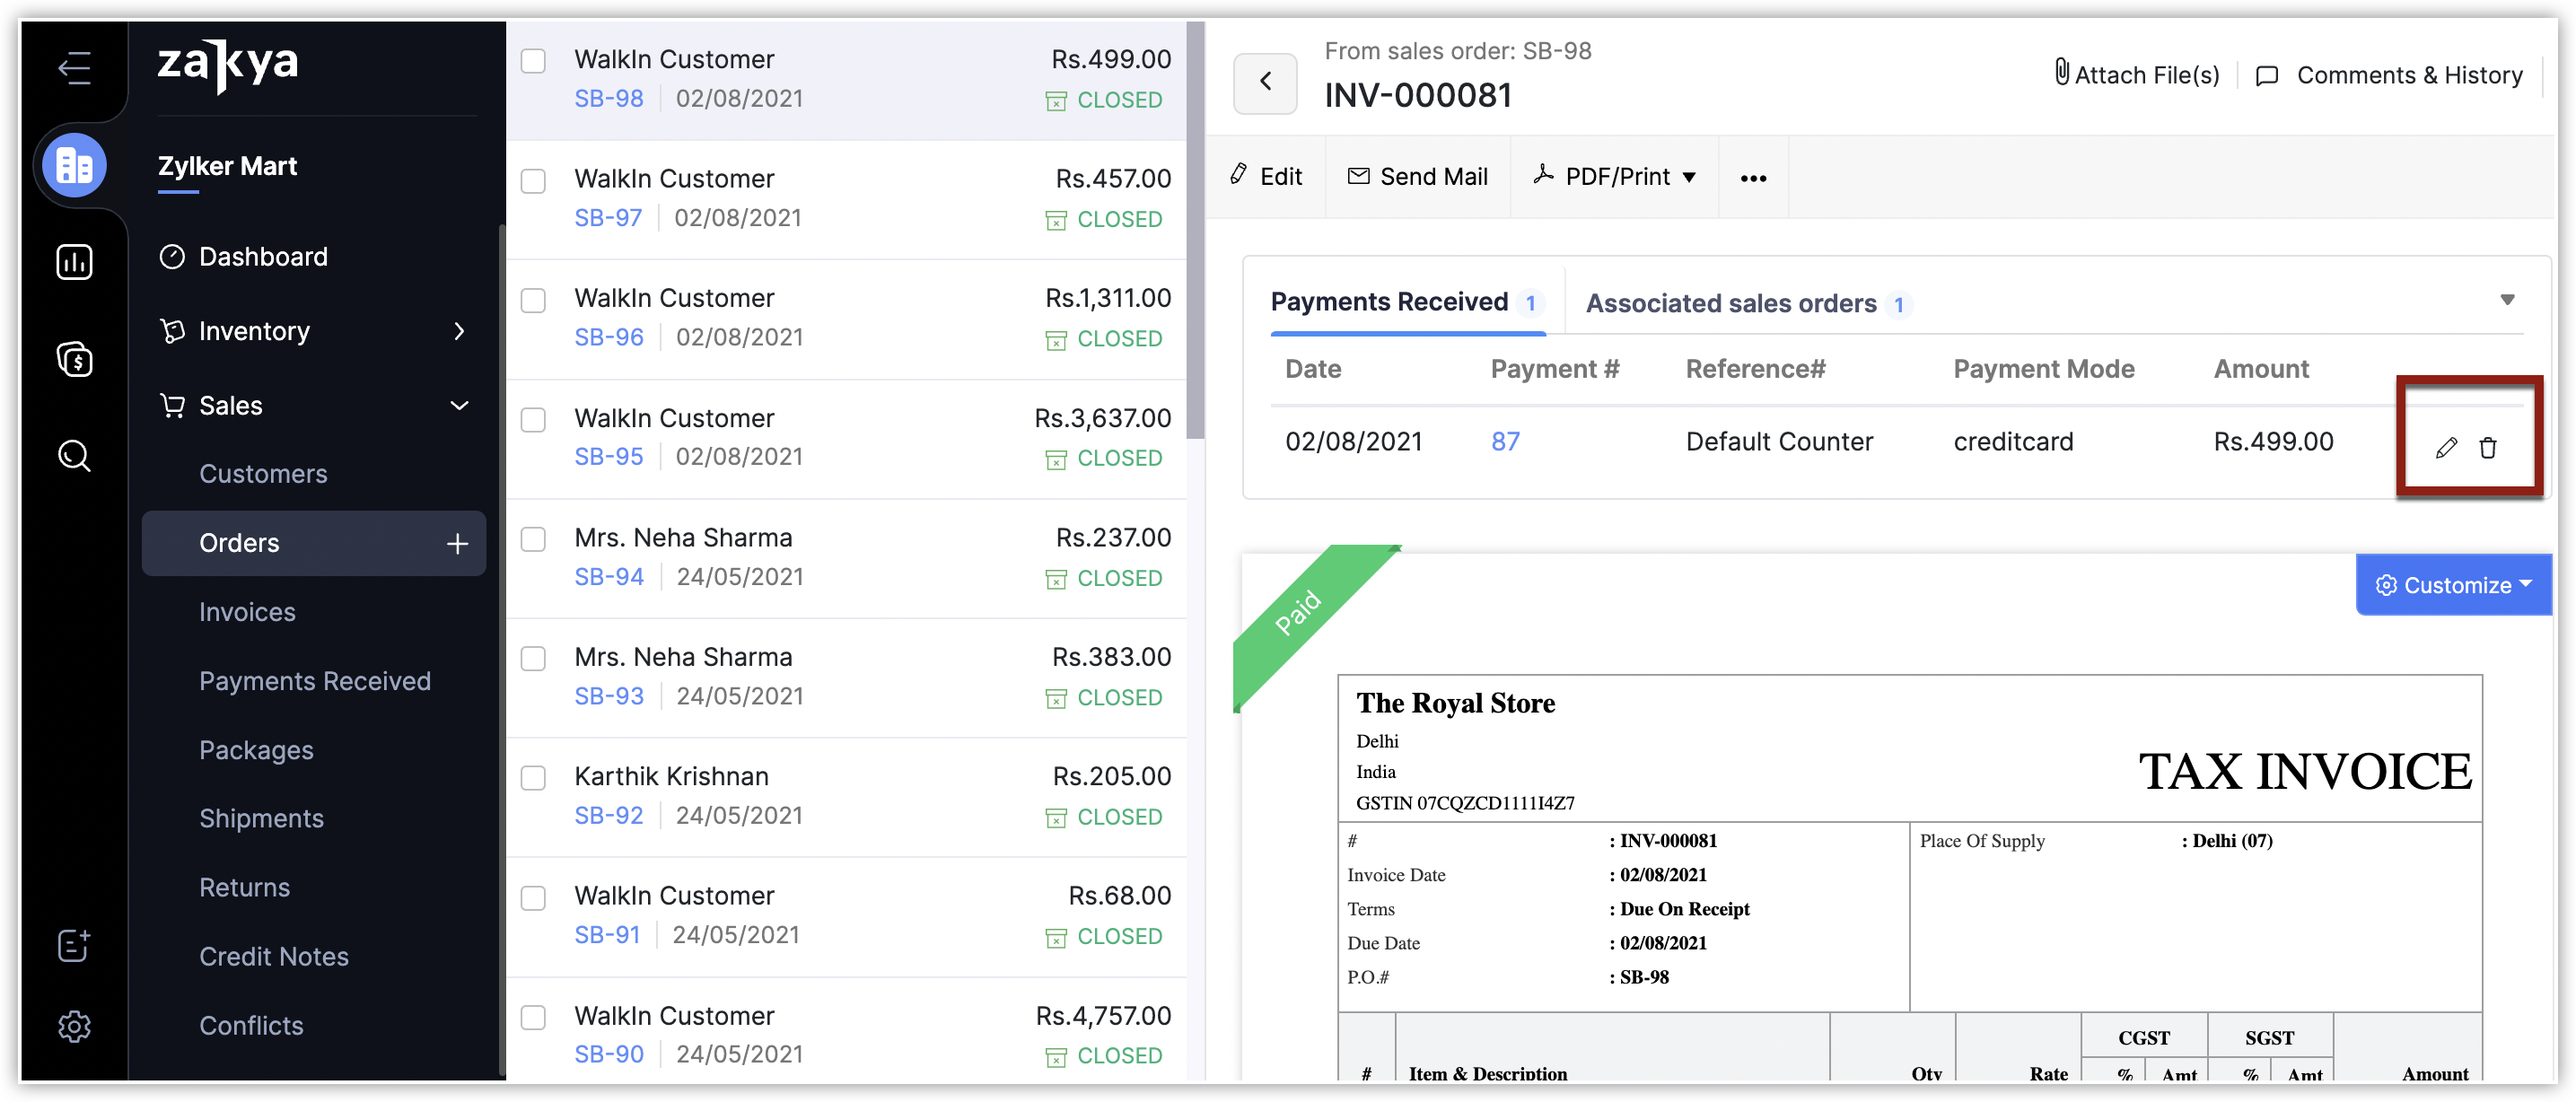Screen dimensions: 2576x1102
Task: Switch to Associated sales orders tab
Action: [1749, 304]
